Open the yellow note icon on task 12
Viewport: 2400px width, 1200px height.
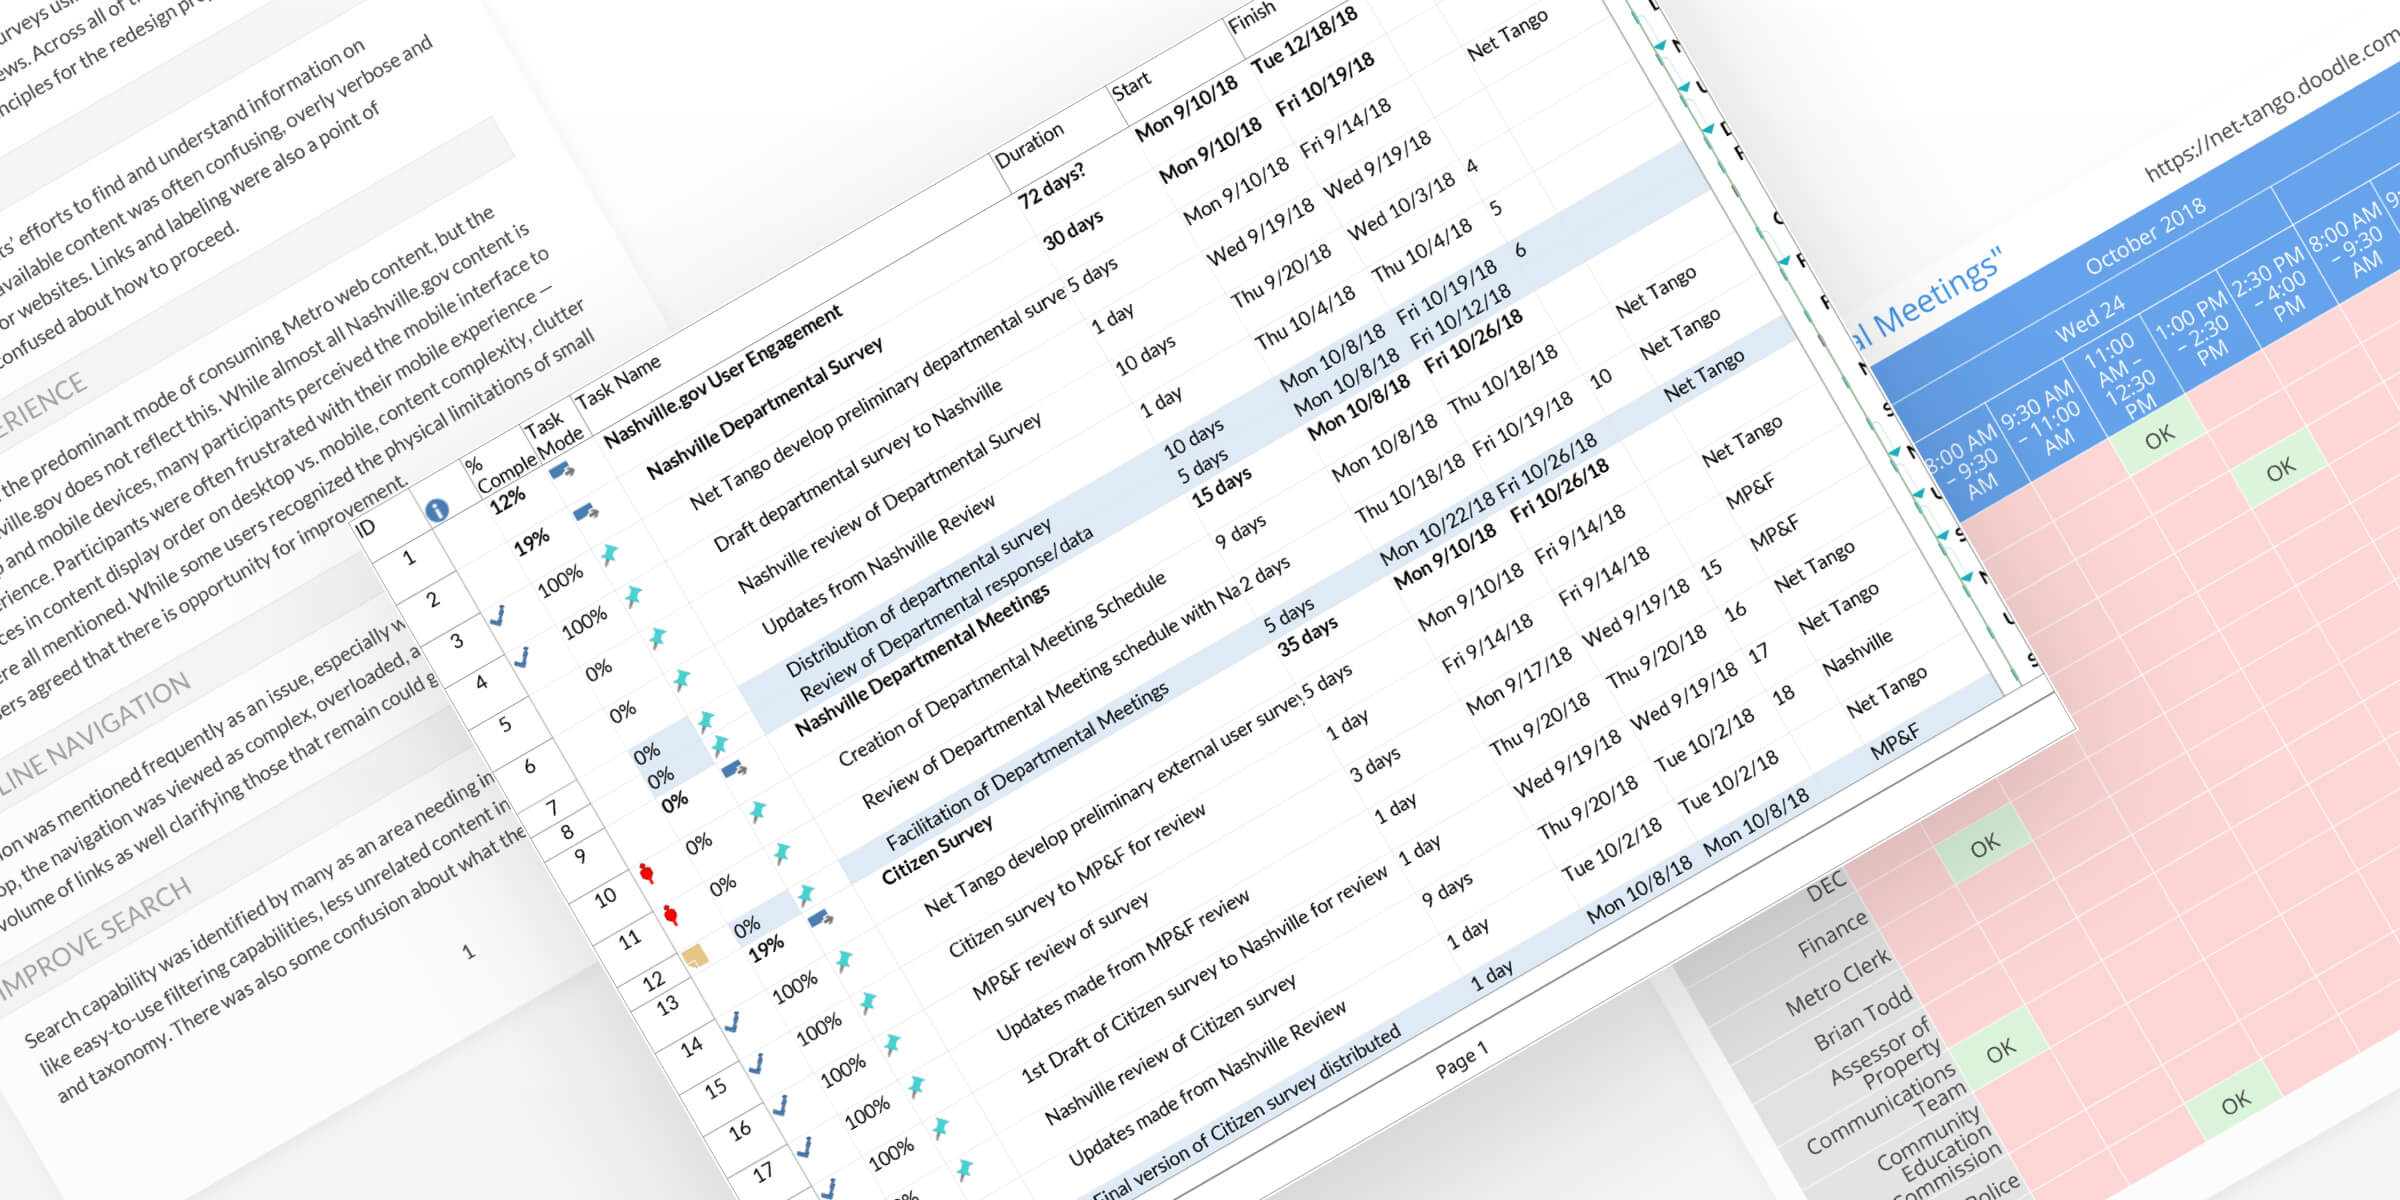pyautogui.click(x=695, y=956)
